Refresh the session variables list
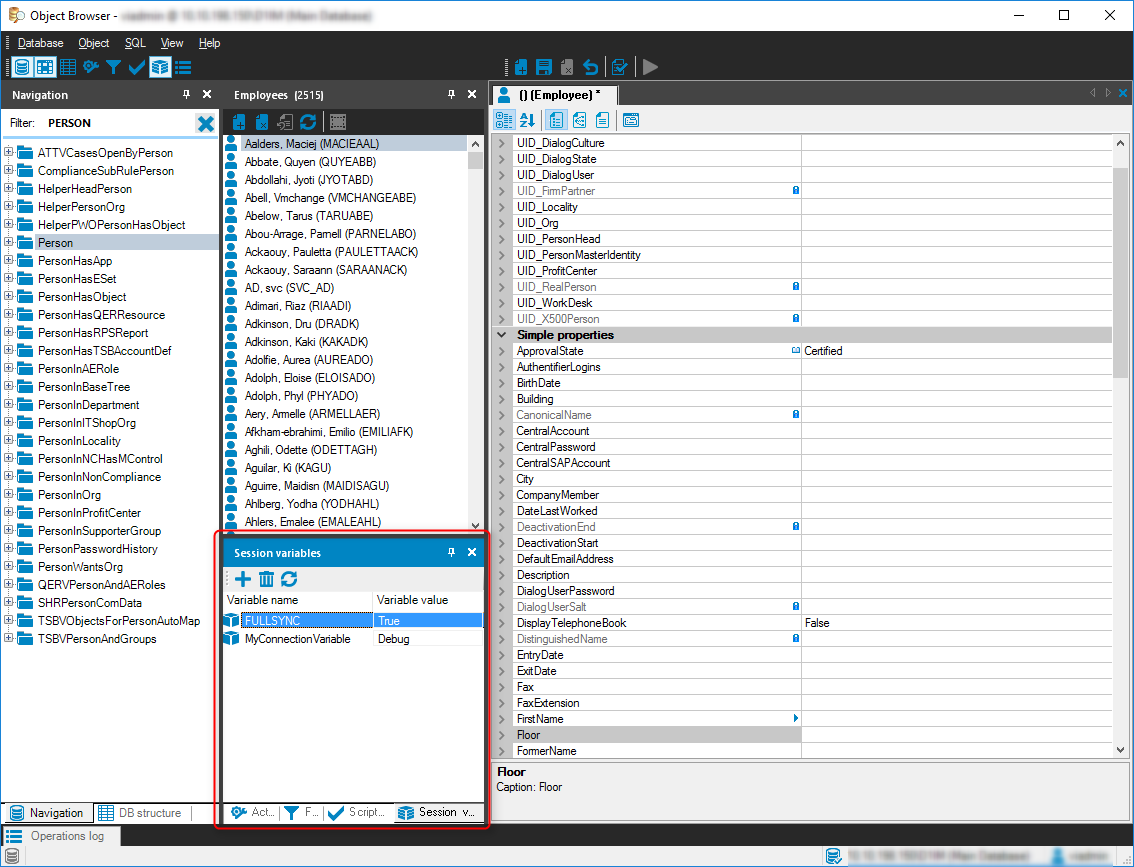 pyautogui.click(x=289, y=578)
